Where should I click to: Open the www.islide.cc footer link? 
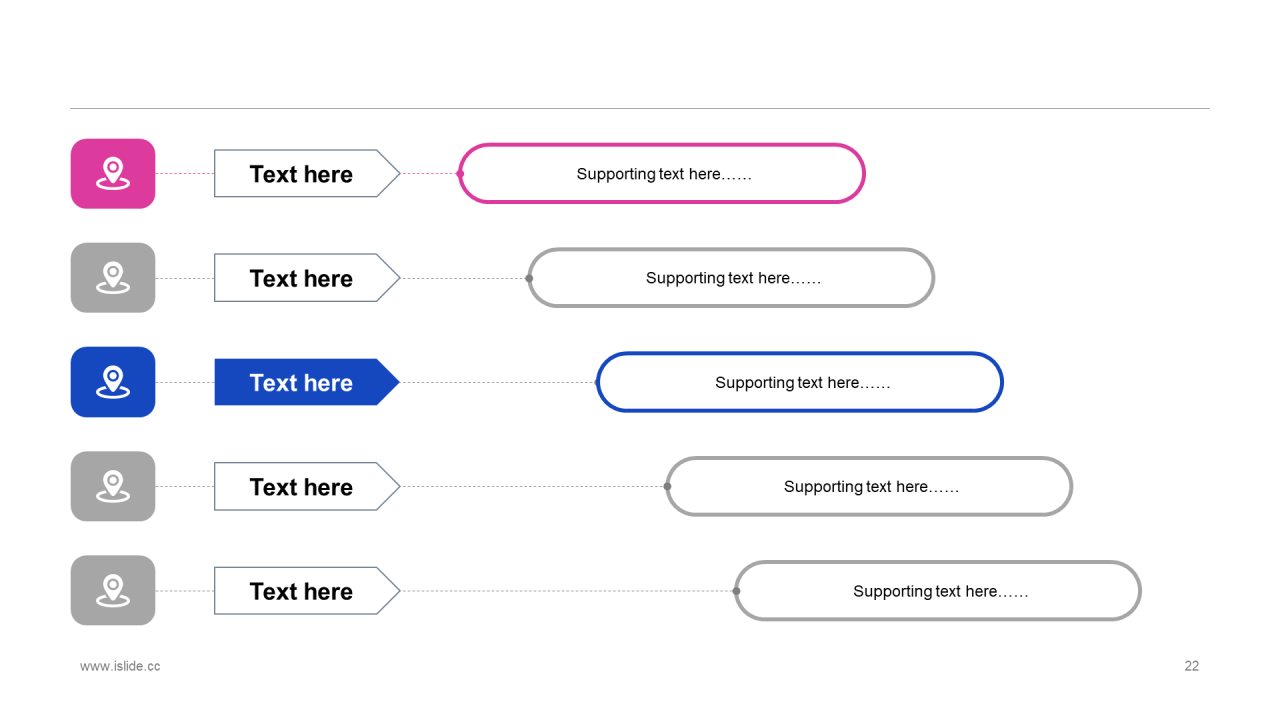tap(120, 666)
